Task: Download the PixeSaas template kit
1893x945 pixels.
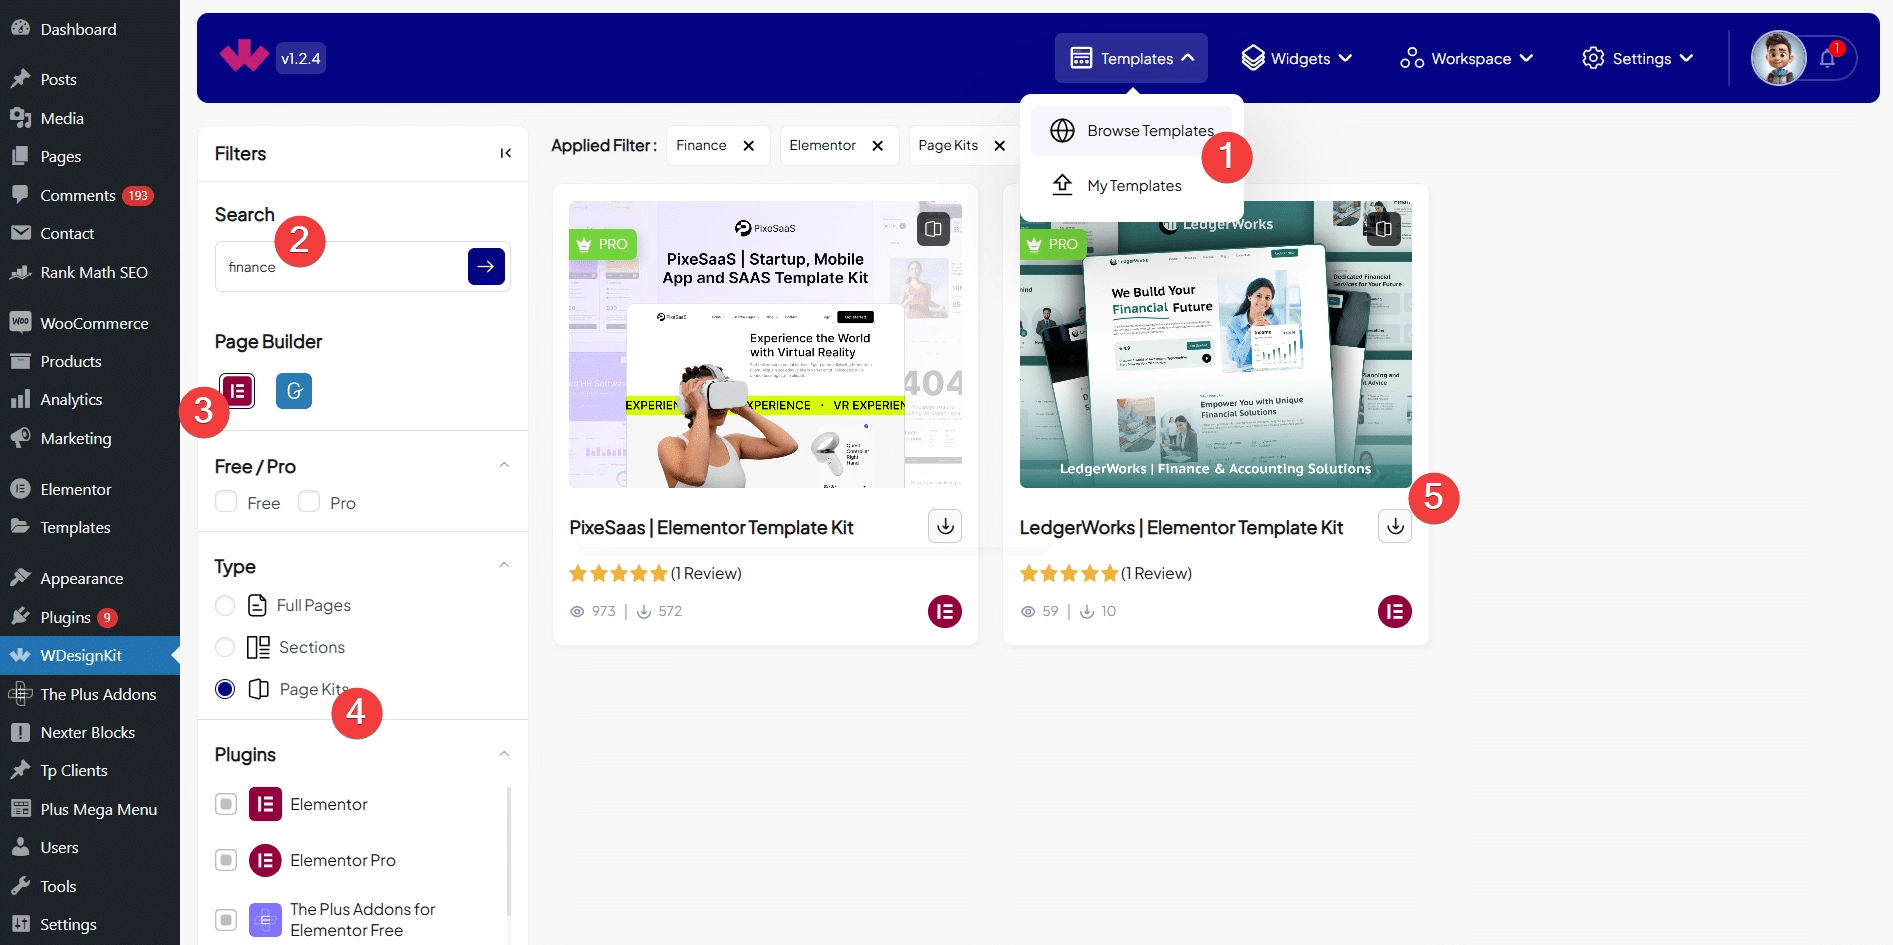Action: pyautogui.click(x=945, y=526)
